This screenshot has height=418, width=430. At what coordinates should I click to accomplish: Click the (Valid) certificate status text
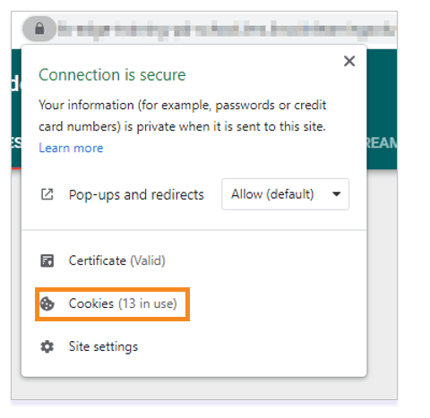click(148, 261)
